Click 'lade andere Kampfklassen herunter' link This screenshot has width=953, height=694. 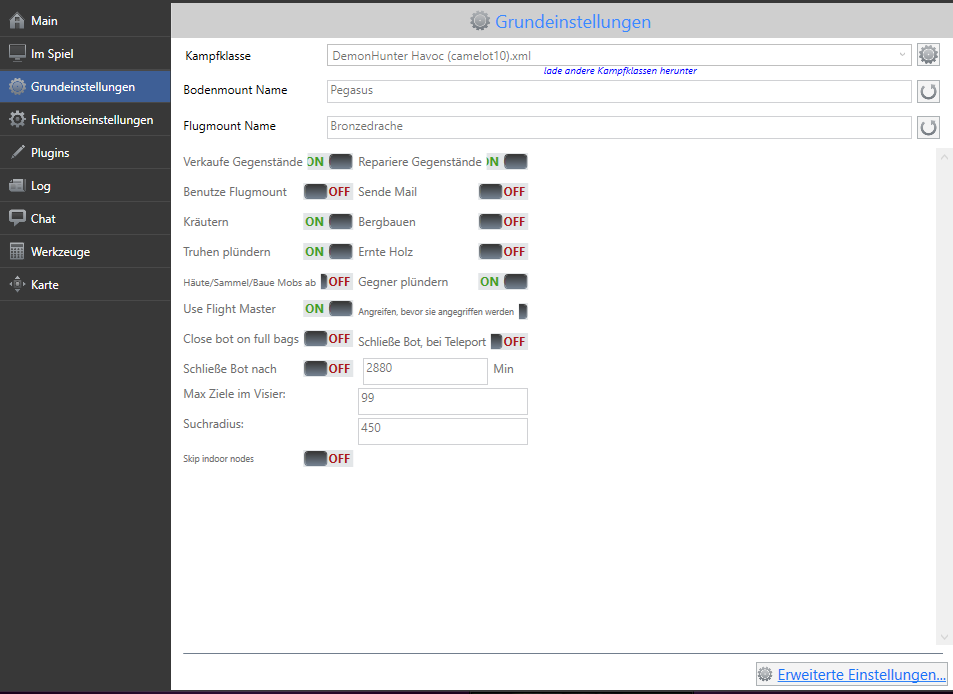coord(620,72)
